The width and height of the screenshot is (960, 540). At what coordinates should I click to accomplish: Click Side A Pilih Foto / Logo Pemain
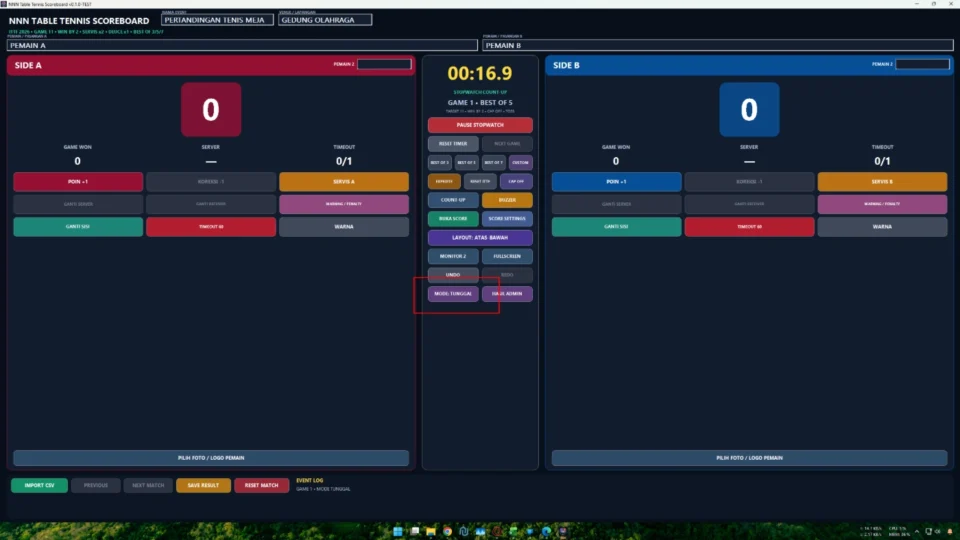point(211,458)
